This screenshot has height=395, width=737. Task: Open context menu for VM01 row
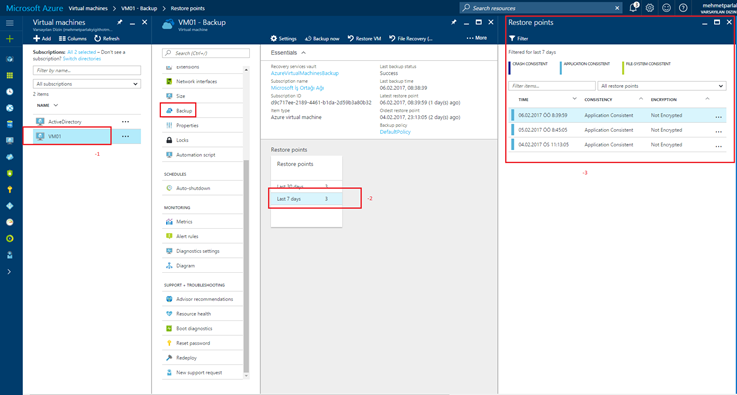click(125, 136)
